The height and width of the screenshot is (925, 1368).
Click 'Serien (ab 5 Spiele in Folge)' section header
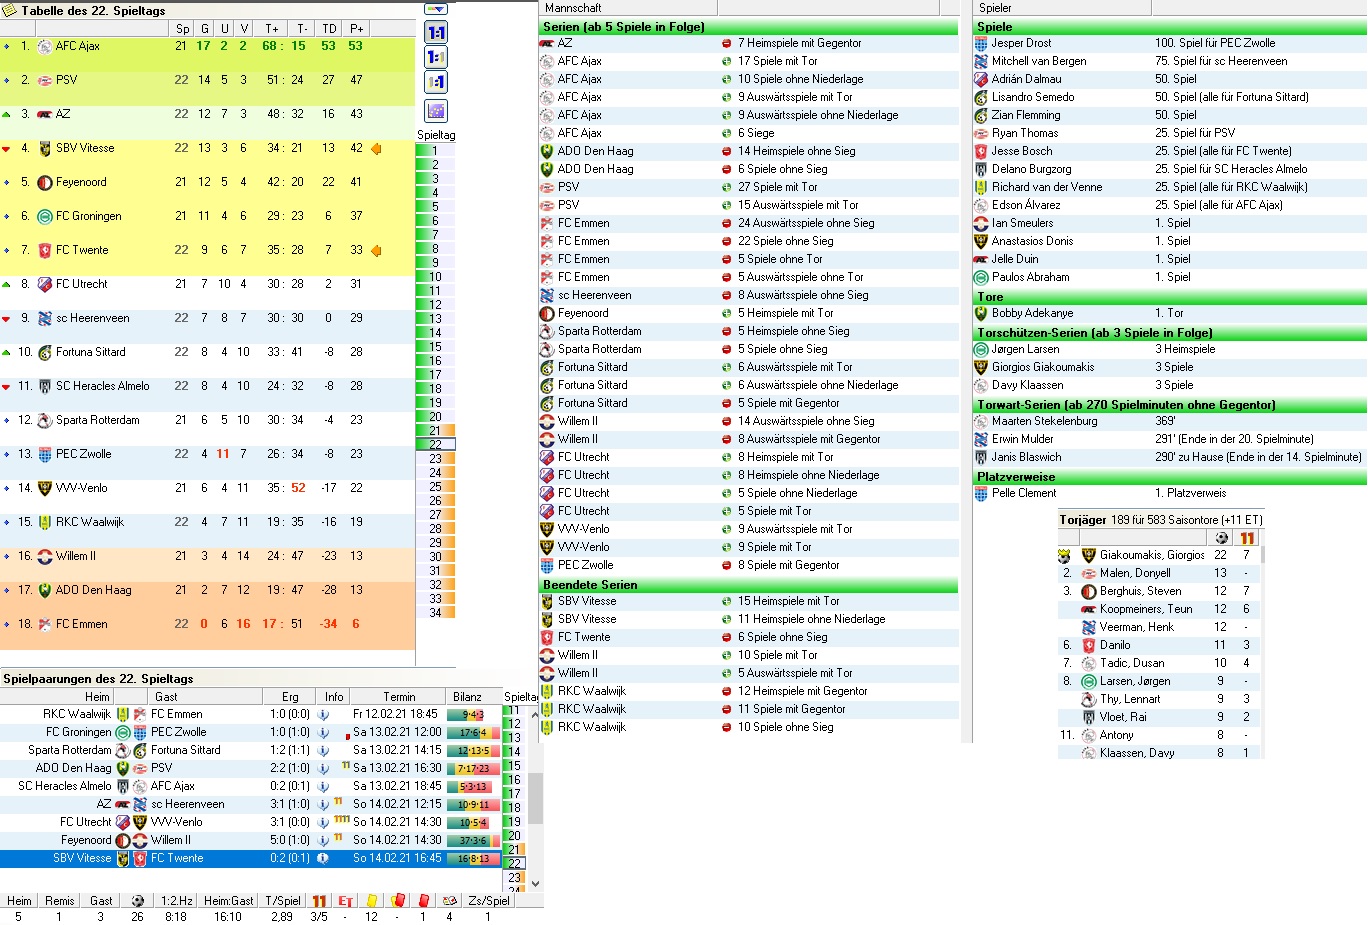[749, 27]
